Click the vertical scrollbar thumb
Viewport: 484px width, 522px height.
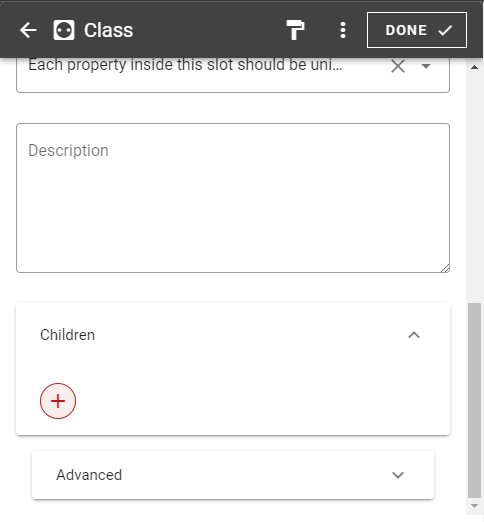point(475,400)
